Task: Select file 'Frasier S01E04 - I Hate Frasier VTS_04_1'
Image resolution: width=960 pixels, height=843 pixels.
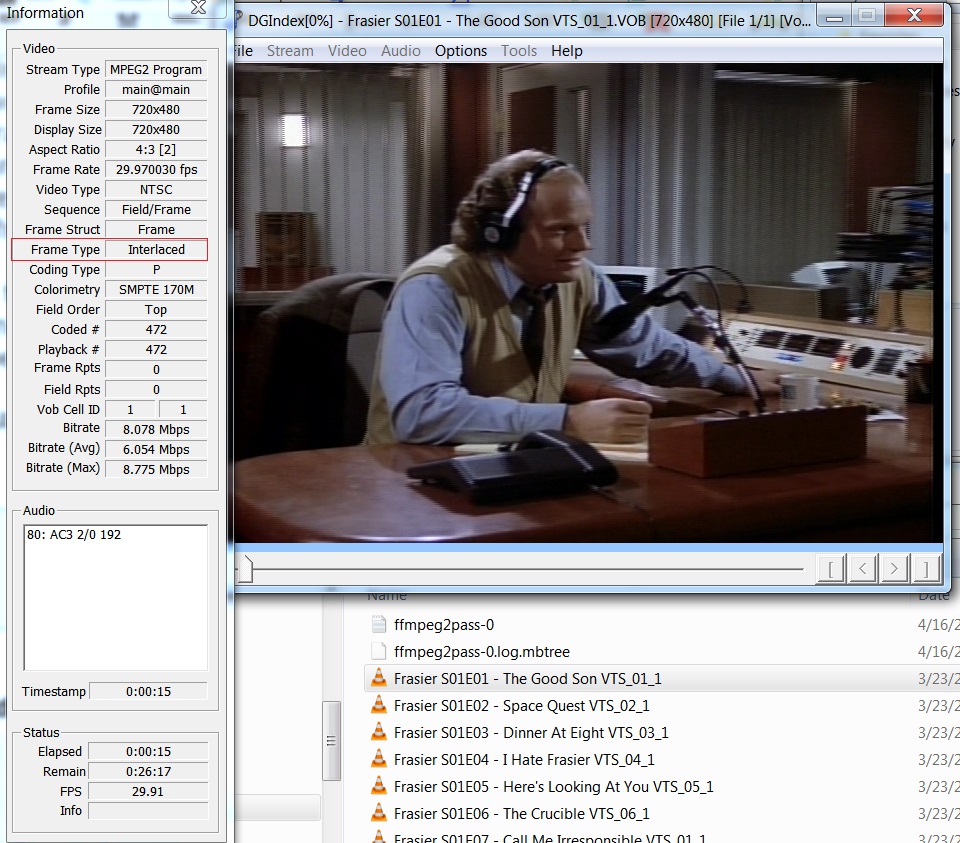Action: point(524,759)
